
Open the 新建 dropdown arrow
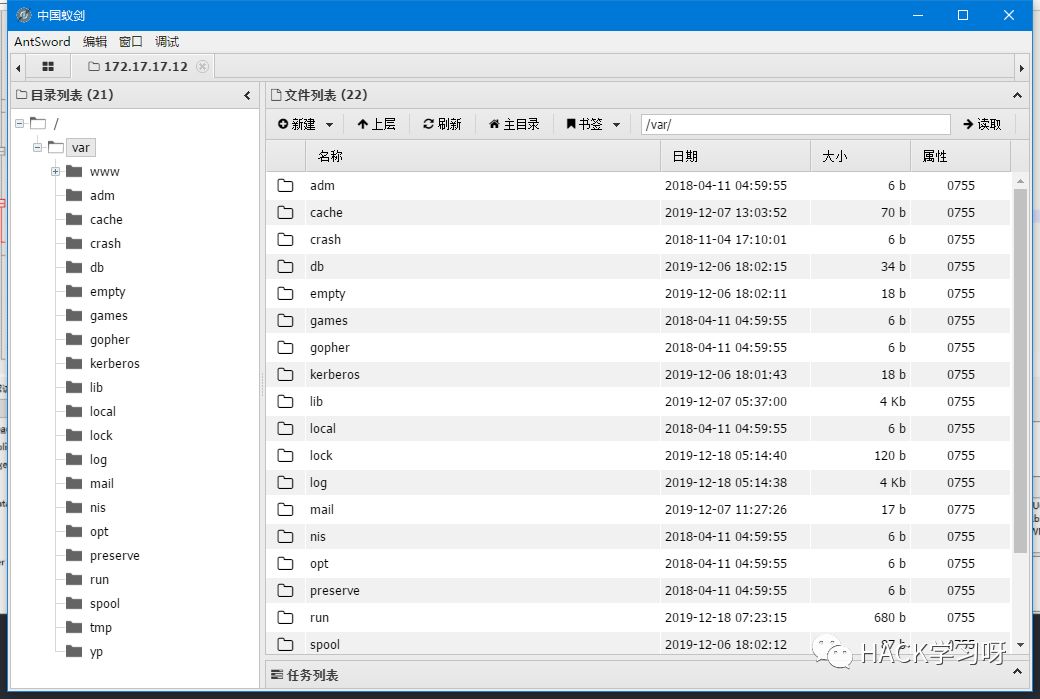point(330,125)
